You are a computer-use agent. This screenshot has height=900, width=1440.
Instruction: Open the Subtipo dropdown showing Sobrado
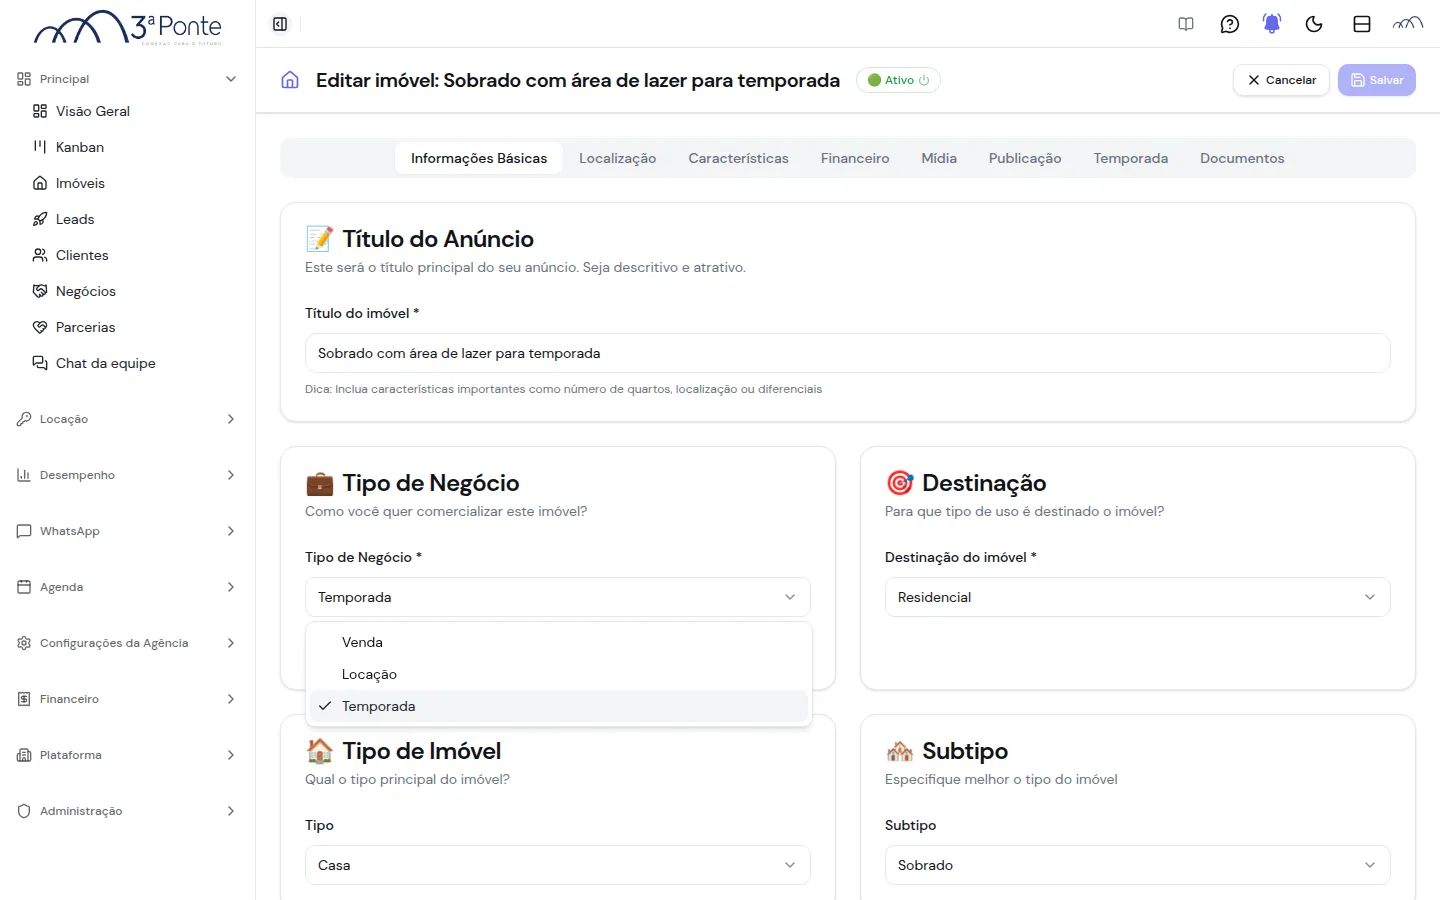coord(1138,865)
